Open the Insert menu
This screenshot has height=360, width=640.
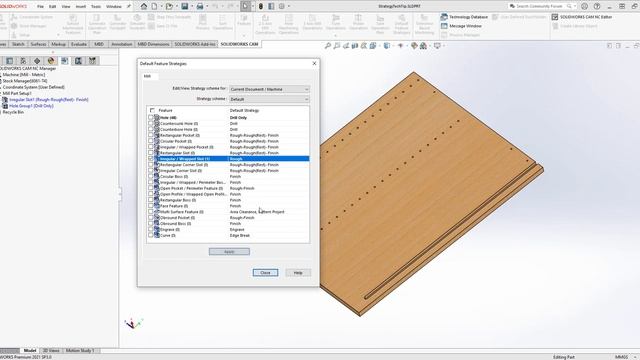click(81, 7)
